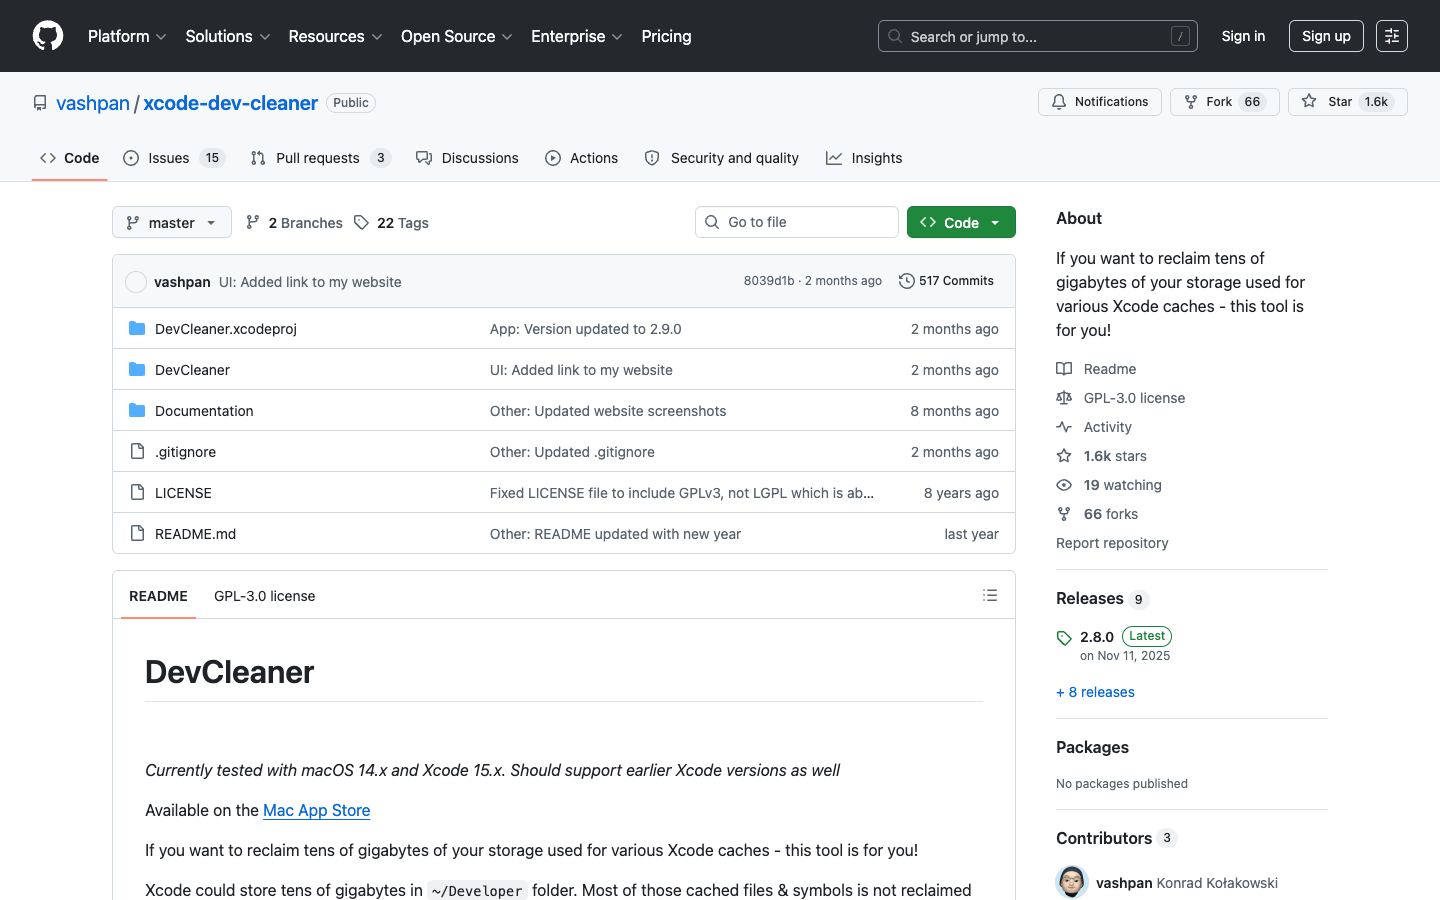1440x900 pixels.
Task: Open the DevCleaner folder
Action: pyautogui.click(x=192, y=370)
